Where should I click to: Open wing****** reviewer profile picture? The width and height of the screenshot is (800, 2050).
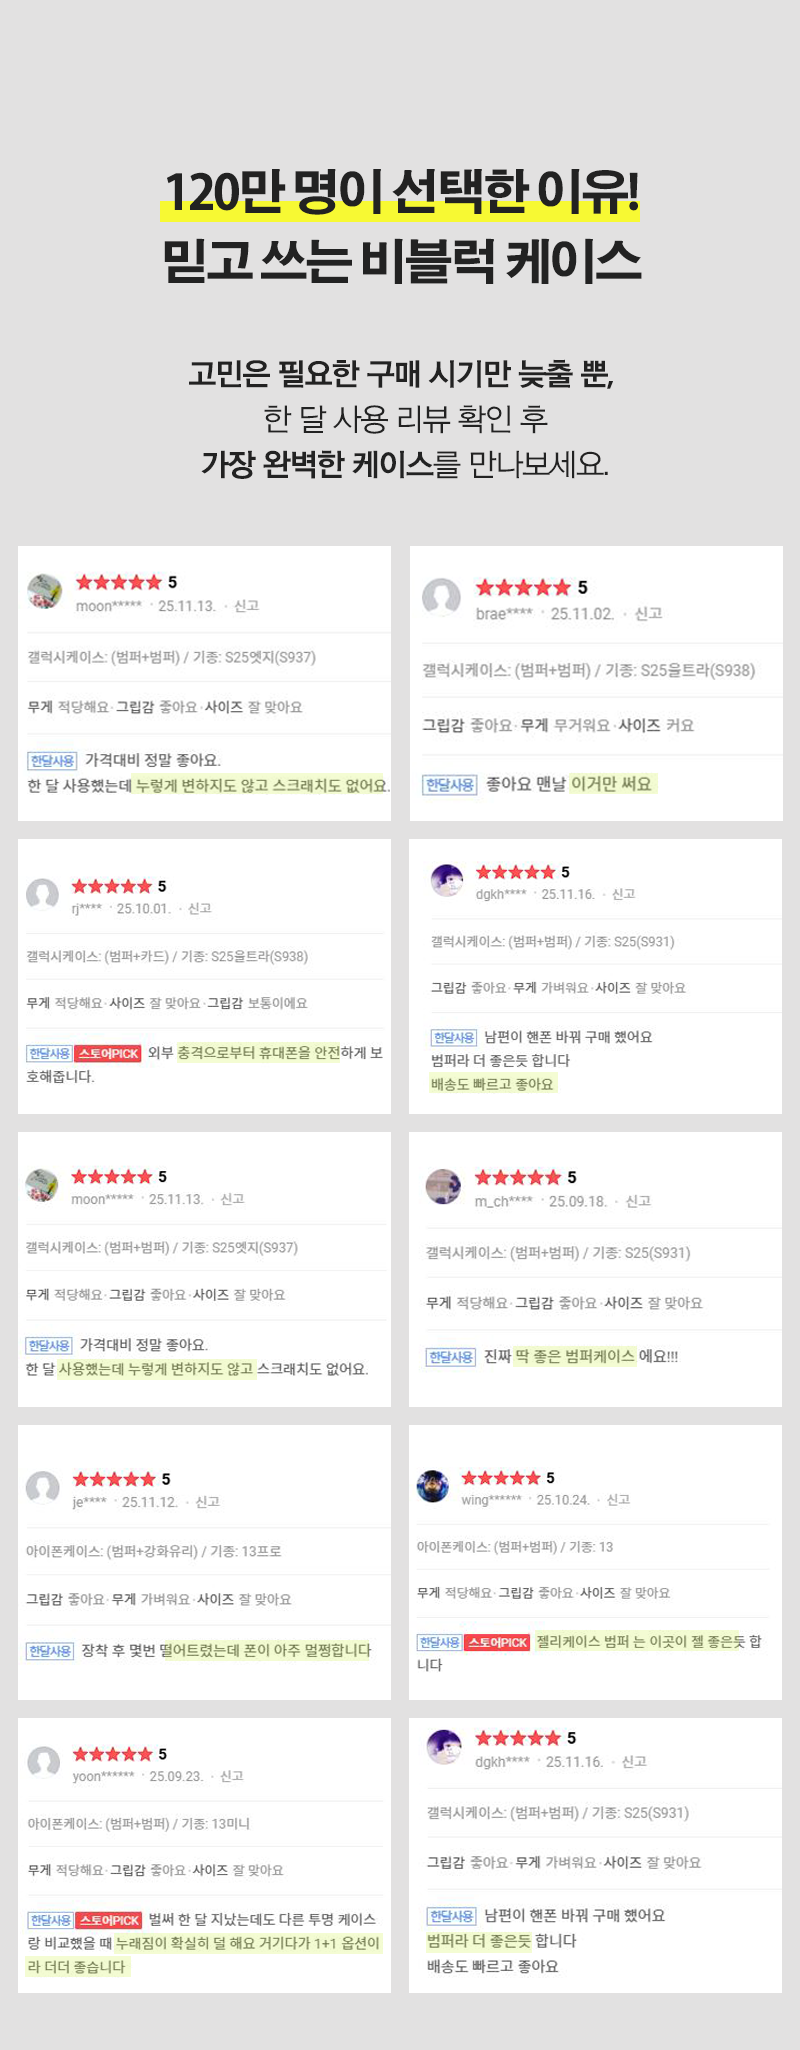pyautogui.click(x=433, y=1486)
